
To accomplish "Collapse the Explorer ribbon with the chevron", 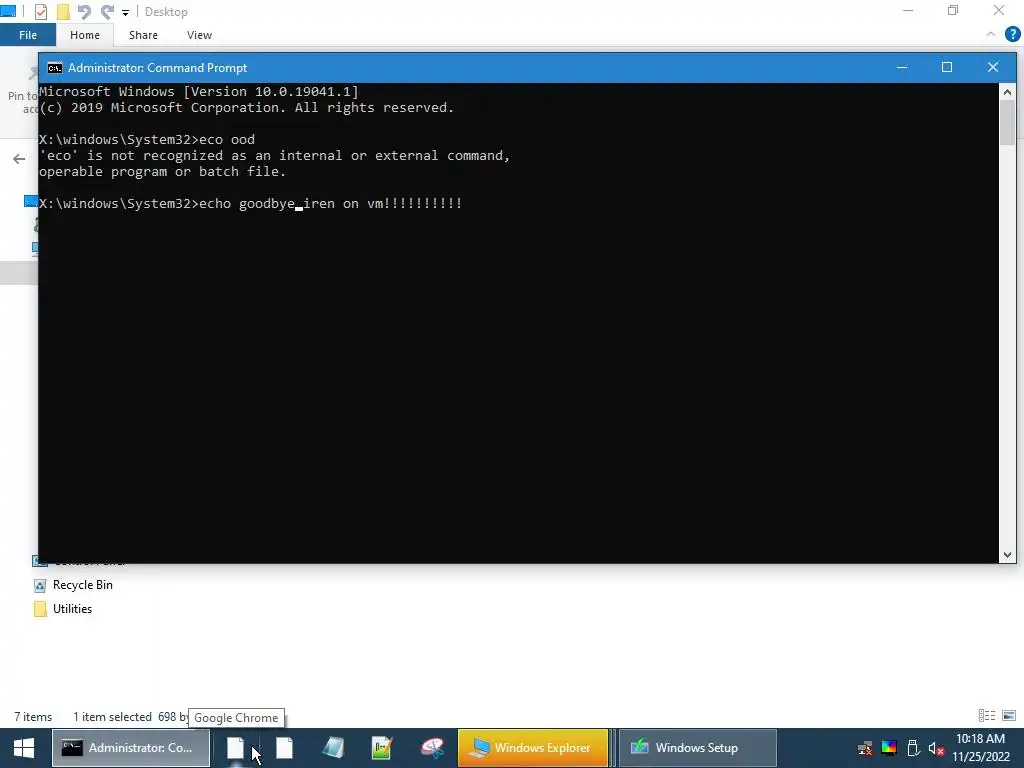I will 991,35.
